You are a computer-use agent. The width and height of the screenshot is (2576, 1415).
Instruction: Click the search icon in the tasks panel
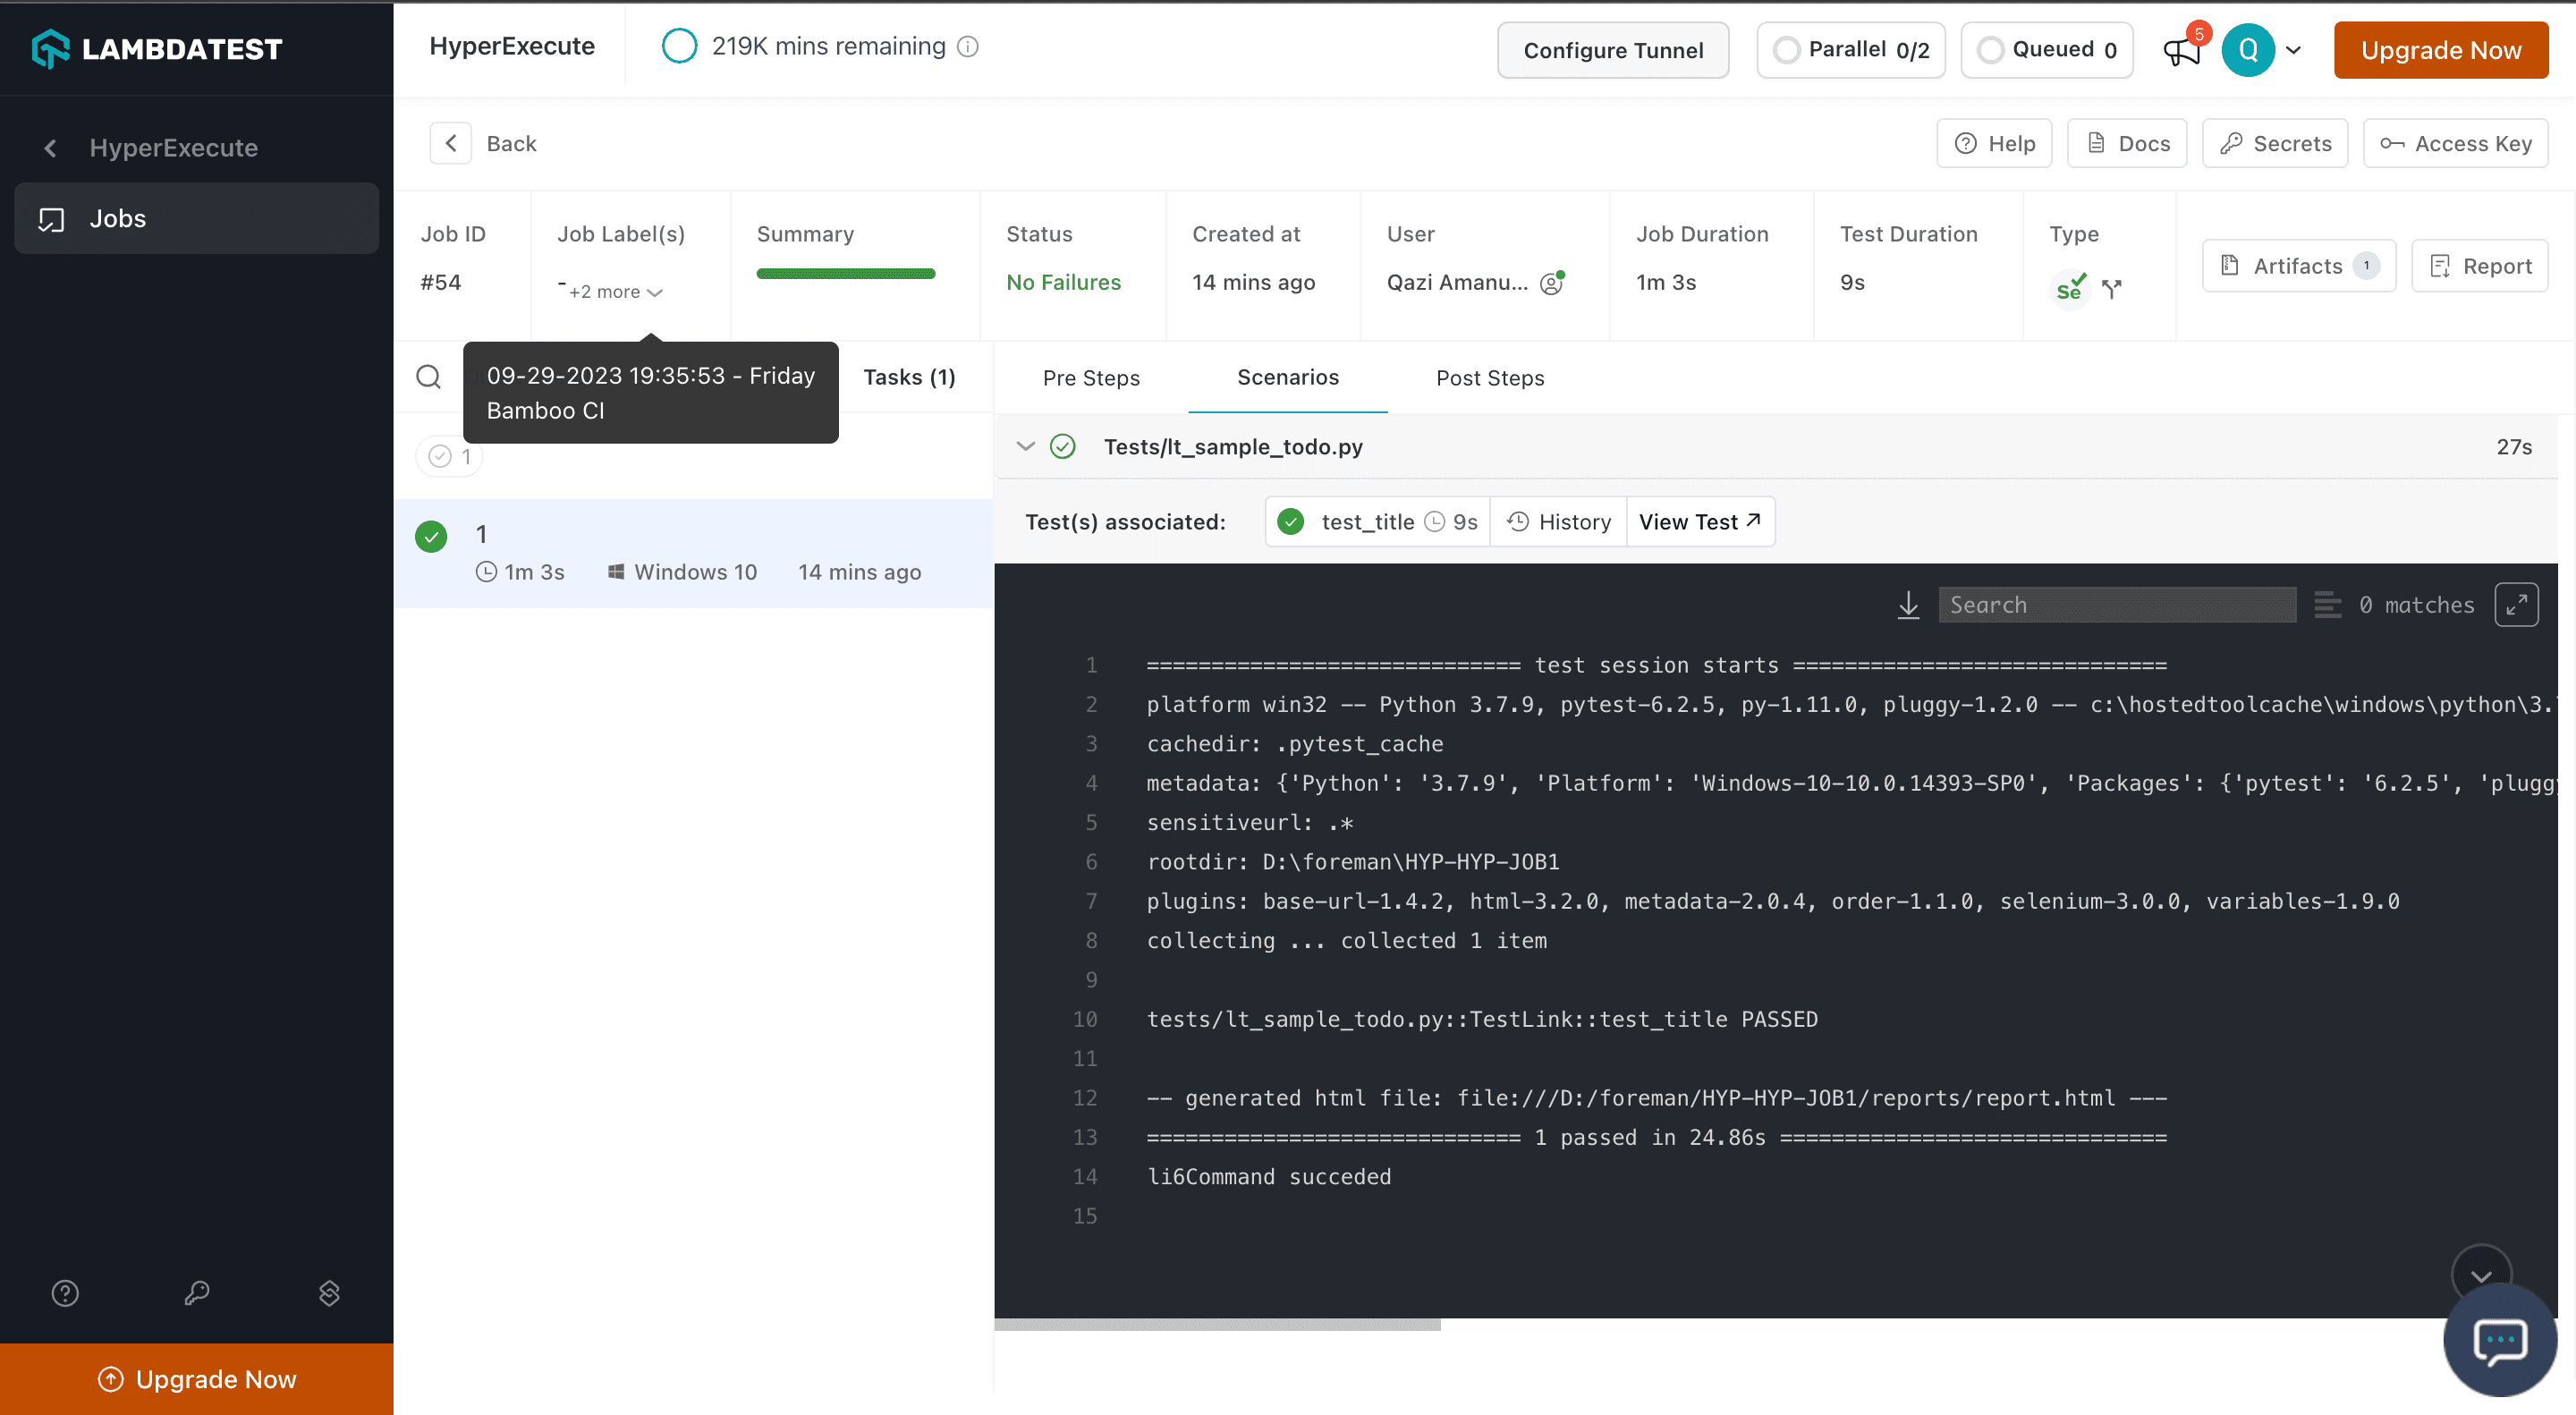(x=429, y=377)
